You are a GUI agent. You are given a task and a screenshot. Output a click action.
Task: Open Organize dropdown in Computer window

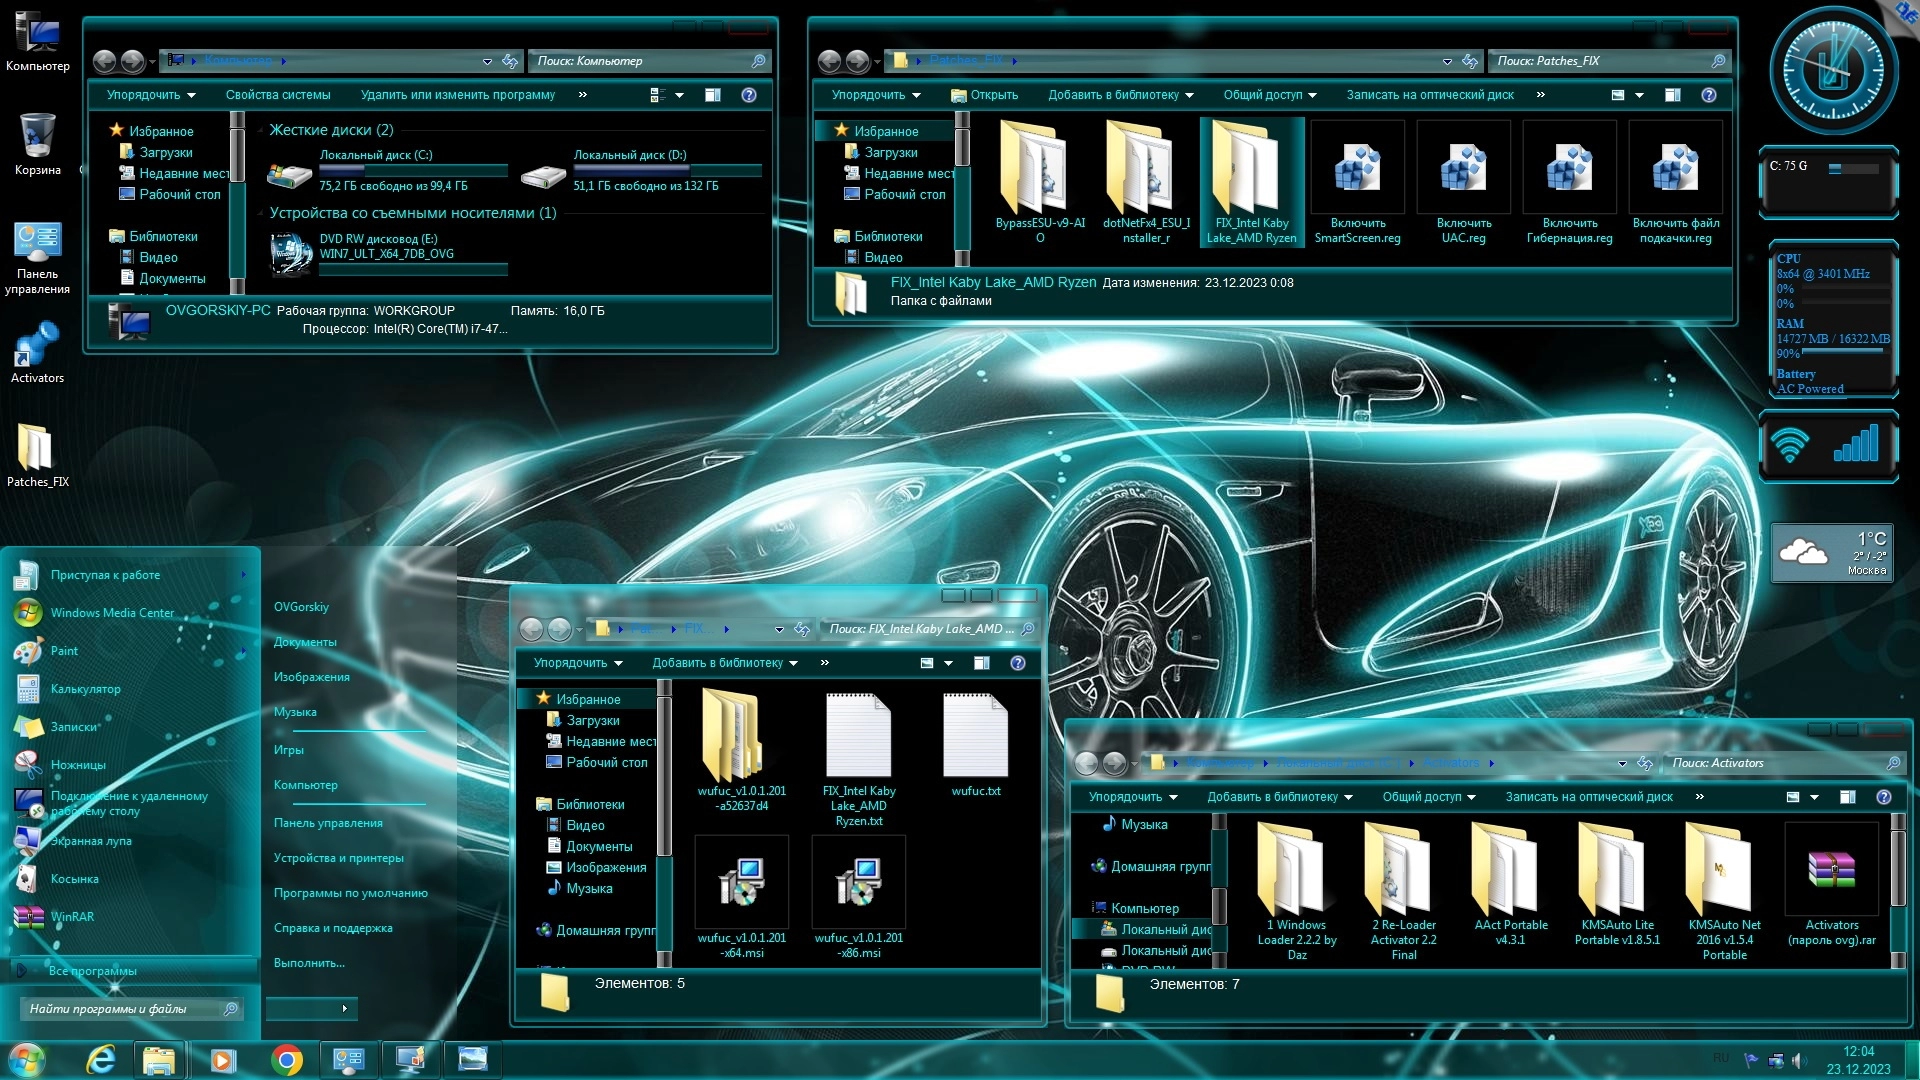click(151, 95)
